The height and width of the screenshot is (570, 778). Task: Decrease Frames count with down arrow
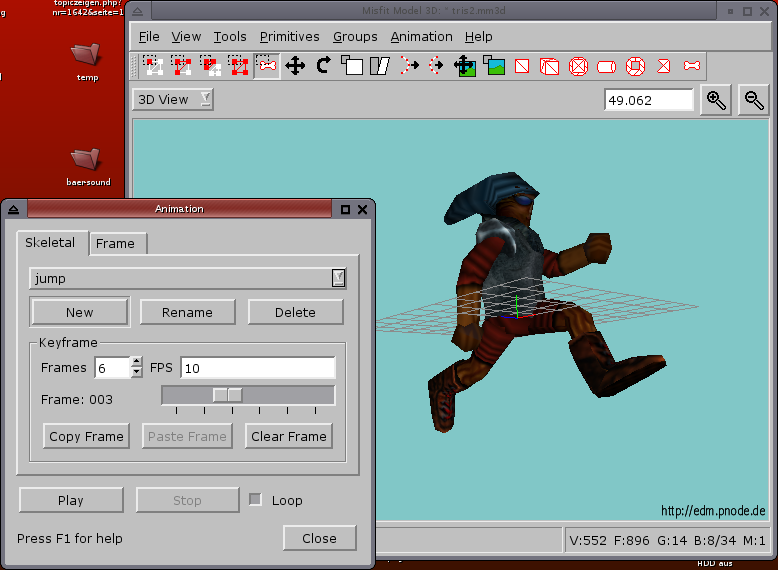click(136, 373)
